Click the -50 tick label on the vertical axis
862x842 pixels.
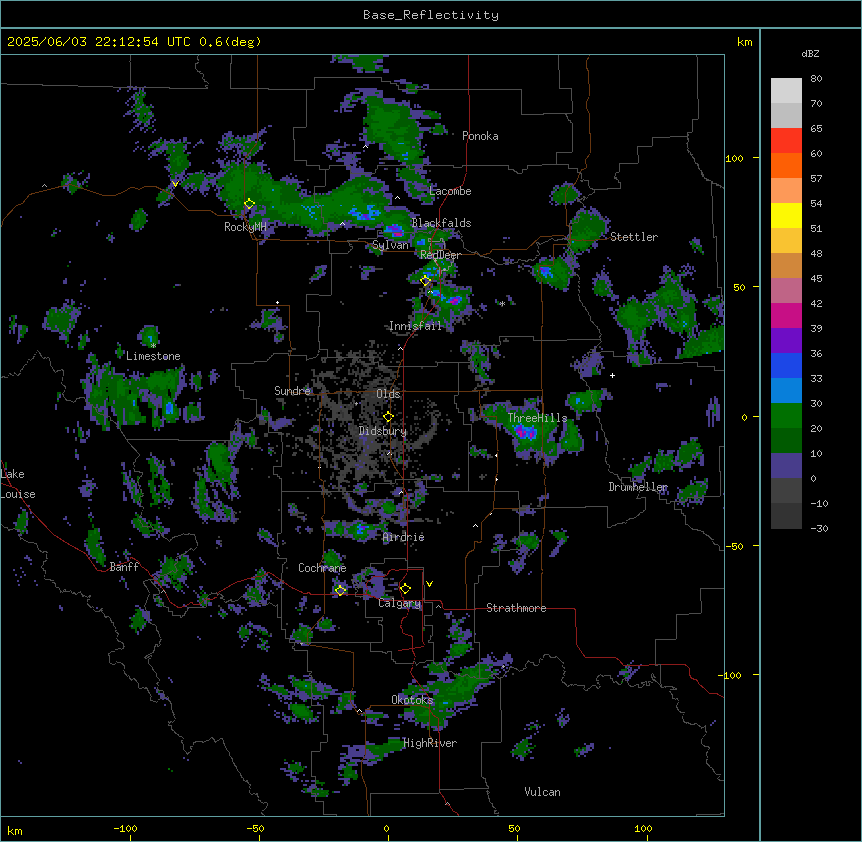[734, 546]
